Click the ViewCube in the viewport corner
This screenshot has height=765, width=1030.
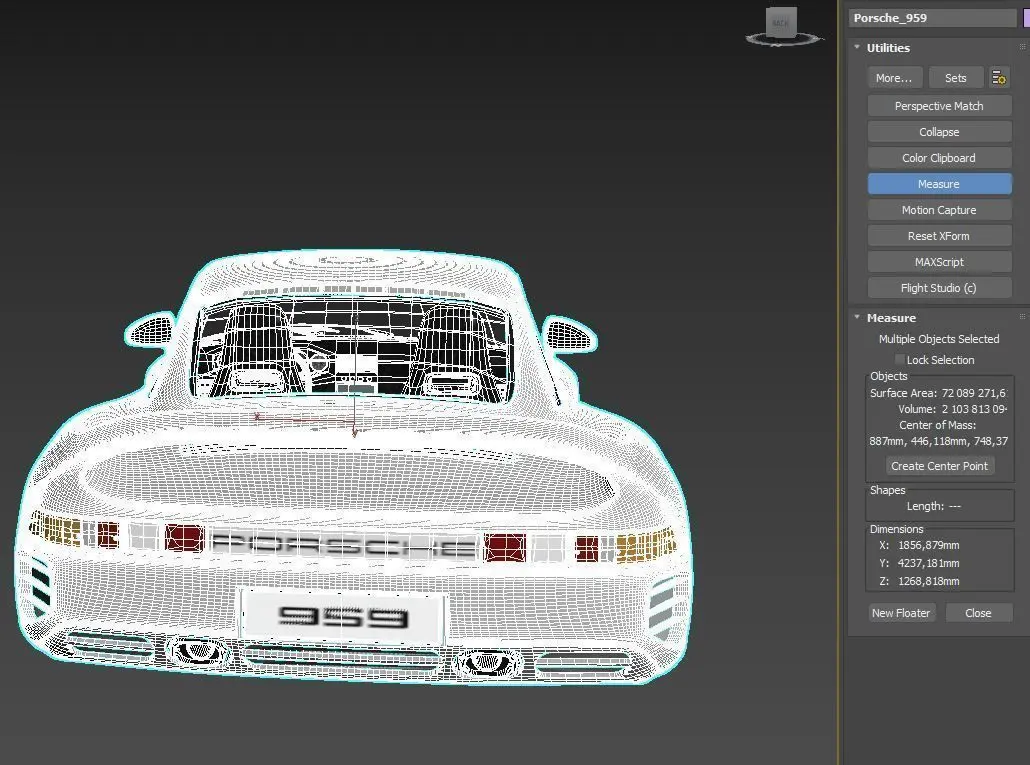click(782, 26)
